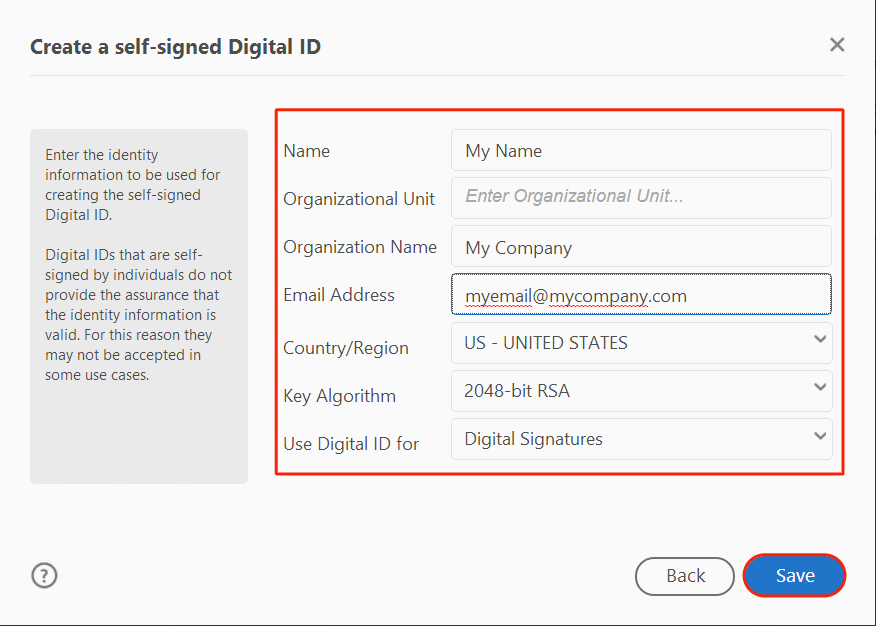Select the Email Address input box

point(641,295)
